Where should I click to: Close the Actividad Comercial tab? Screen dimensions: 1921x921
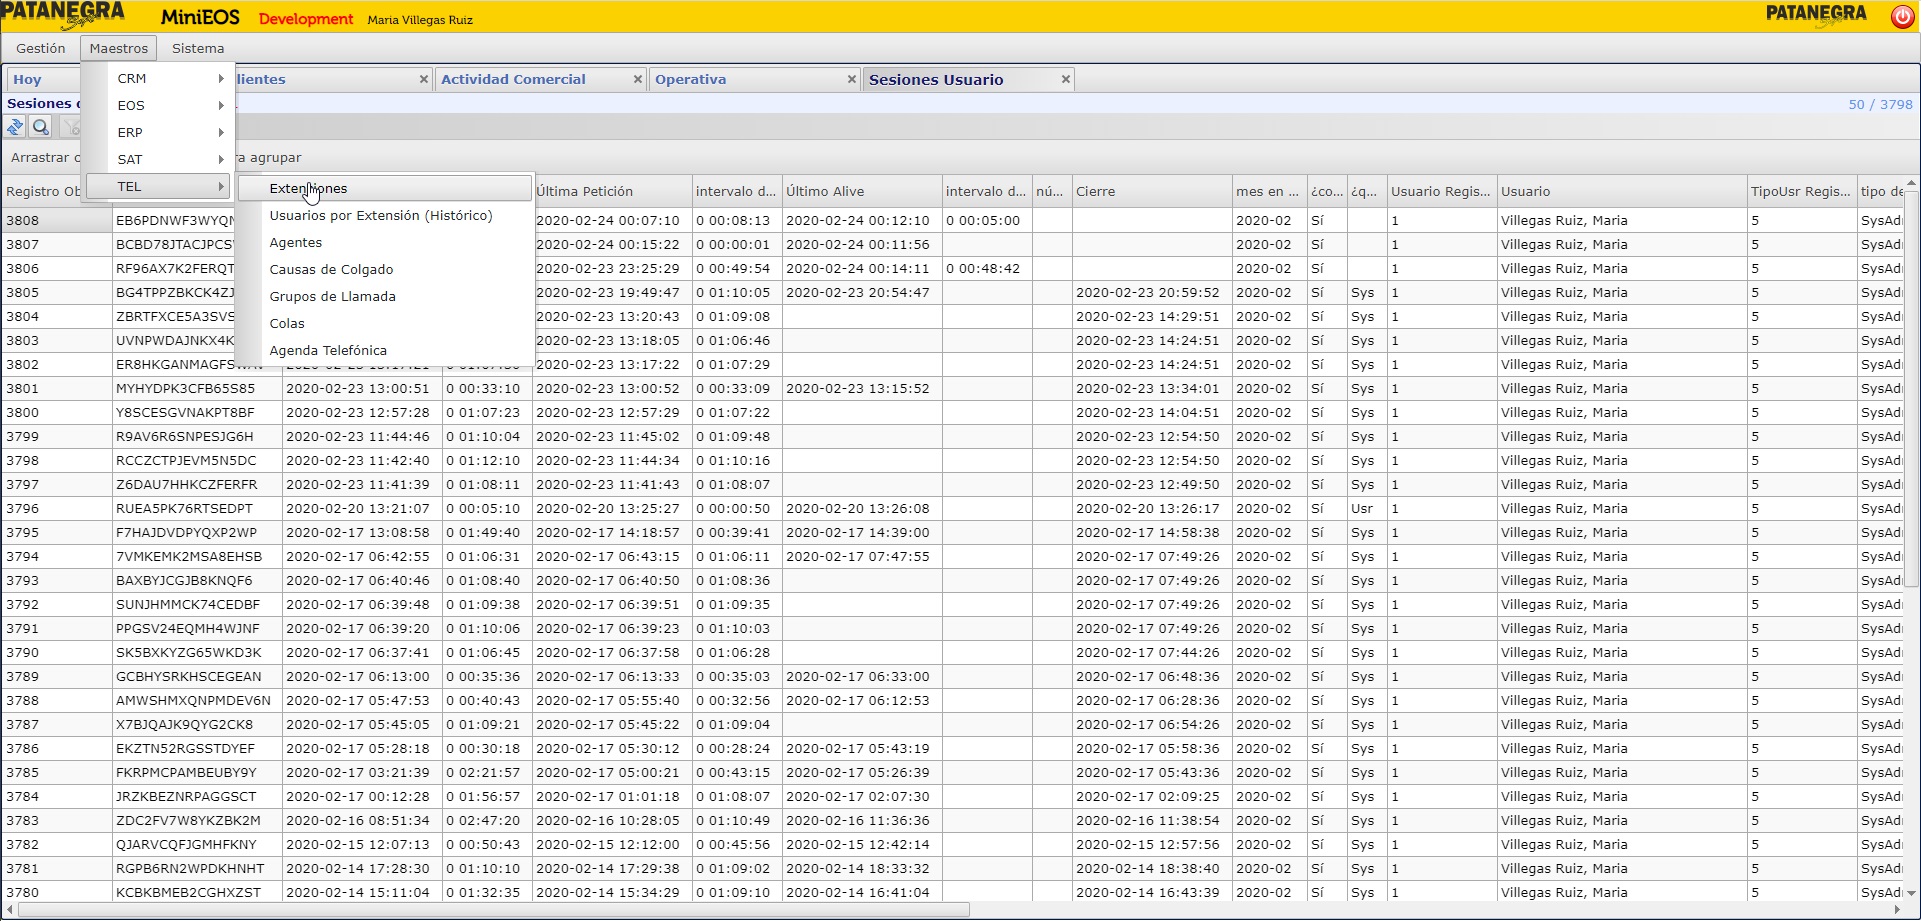637,79
